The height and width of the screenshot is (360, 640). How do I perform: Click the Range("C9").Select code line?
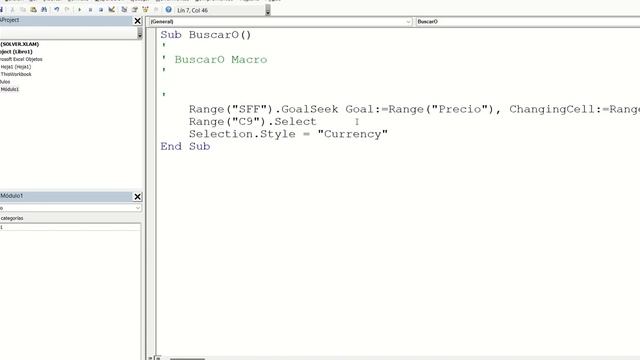click(252, 122)
